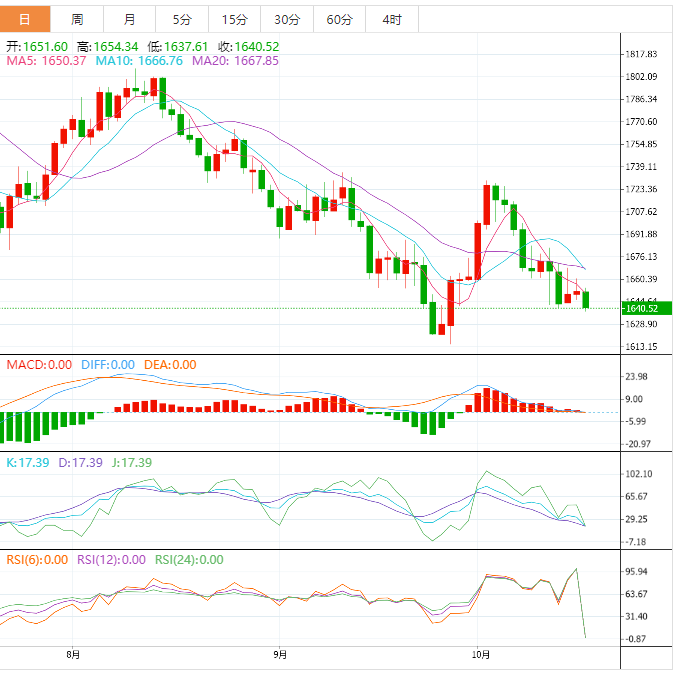Image resolution: width=677 pixels, height=676 pixels.
Task: Click the DIFF value label
Action: (x=108, y=365)
